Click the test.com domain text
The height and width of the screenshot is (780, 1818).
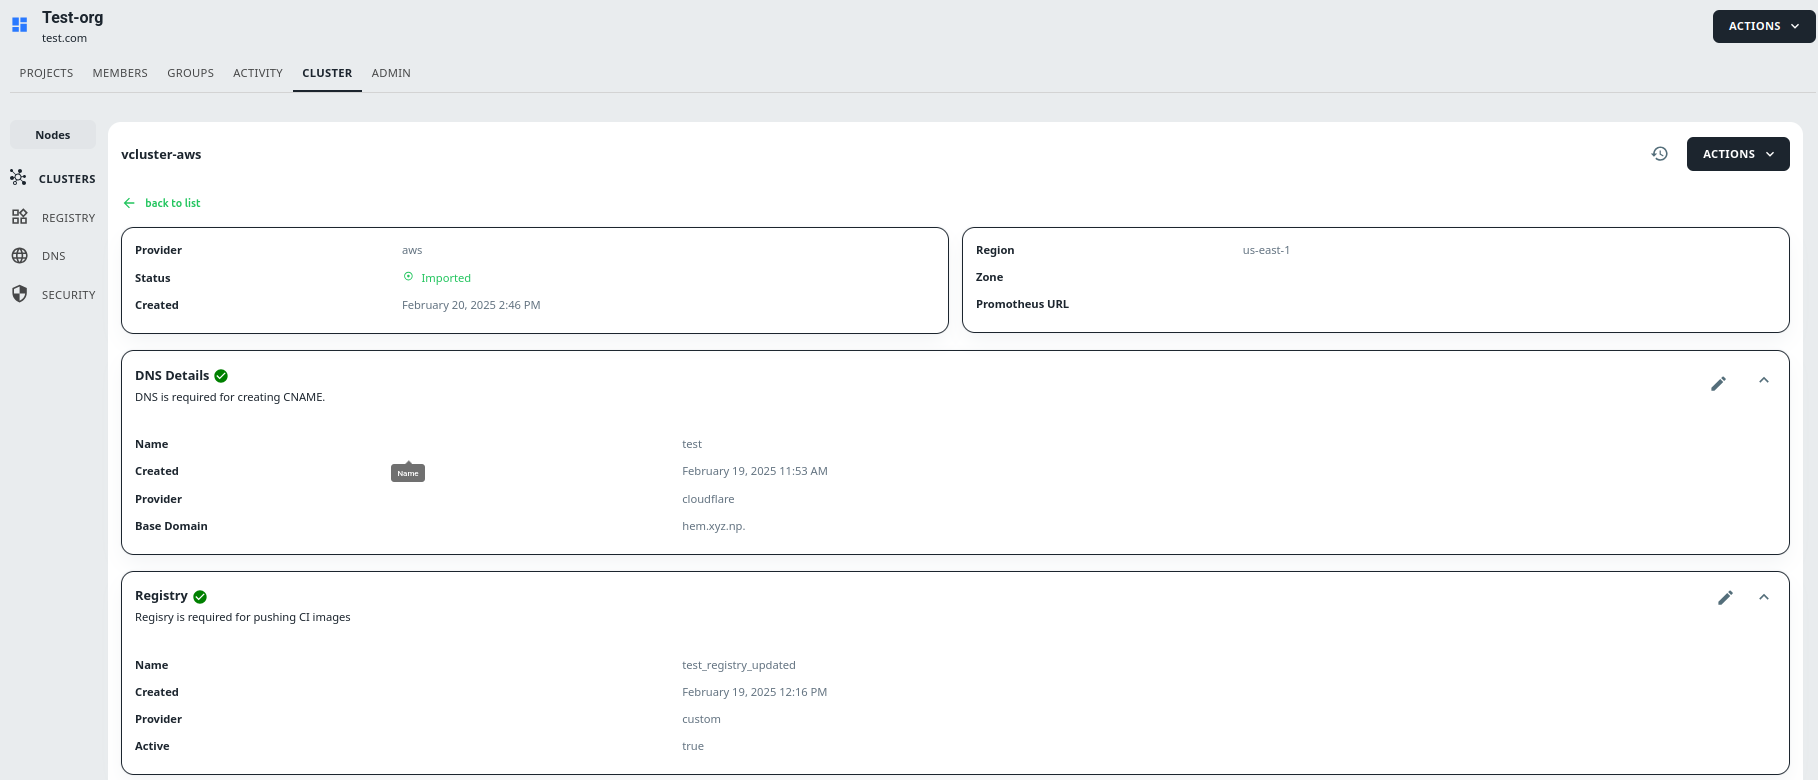64,38
